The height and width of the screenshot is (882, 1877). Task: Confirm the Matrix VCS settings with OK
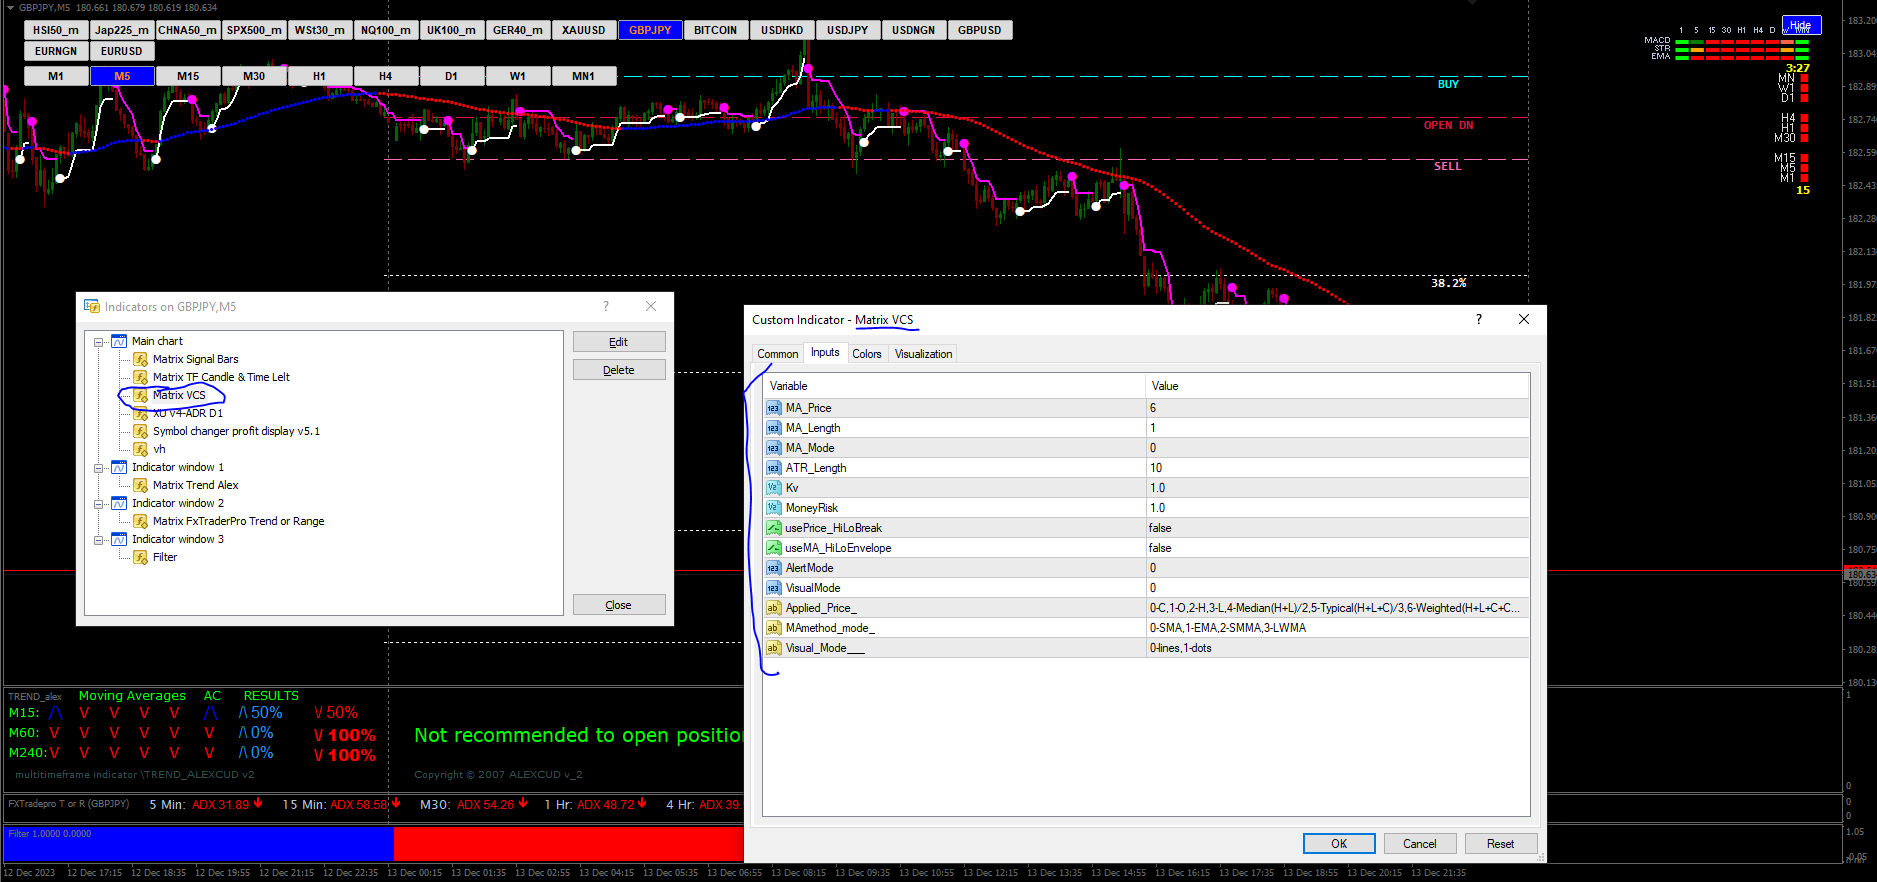point(1339,844)
